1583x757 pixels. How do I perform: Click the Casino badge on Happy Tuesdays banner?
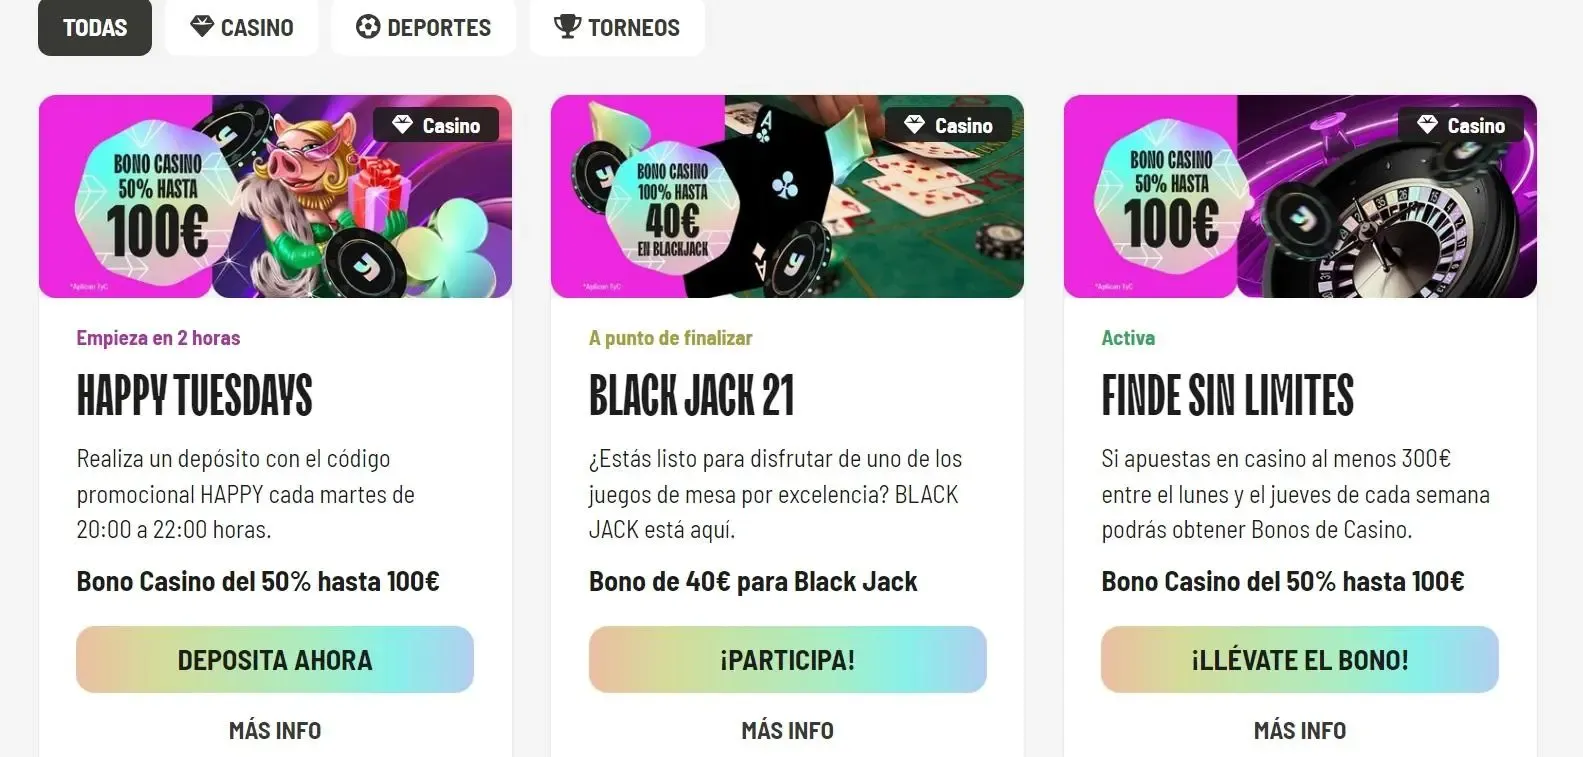tap(436, 125)
